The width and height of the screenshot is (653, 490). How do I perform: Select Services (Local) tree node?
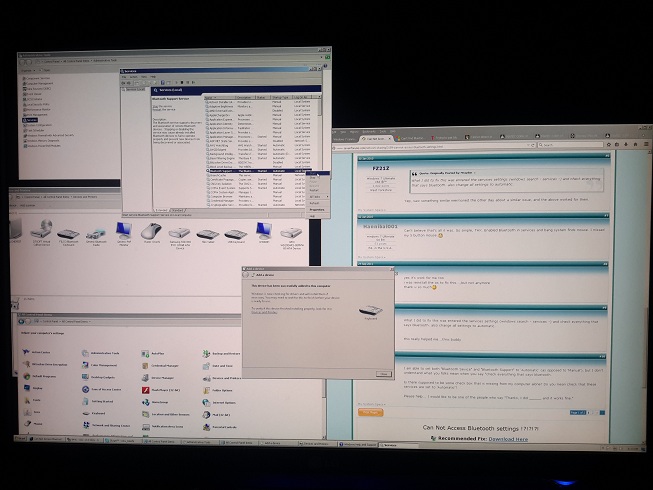[135, 89]
